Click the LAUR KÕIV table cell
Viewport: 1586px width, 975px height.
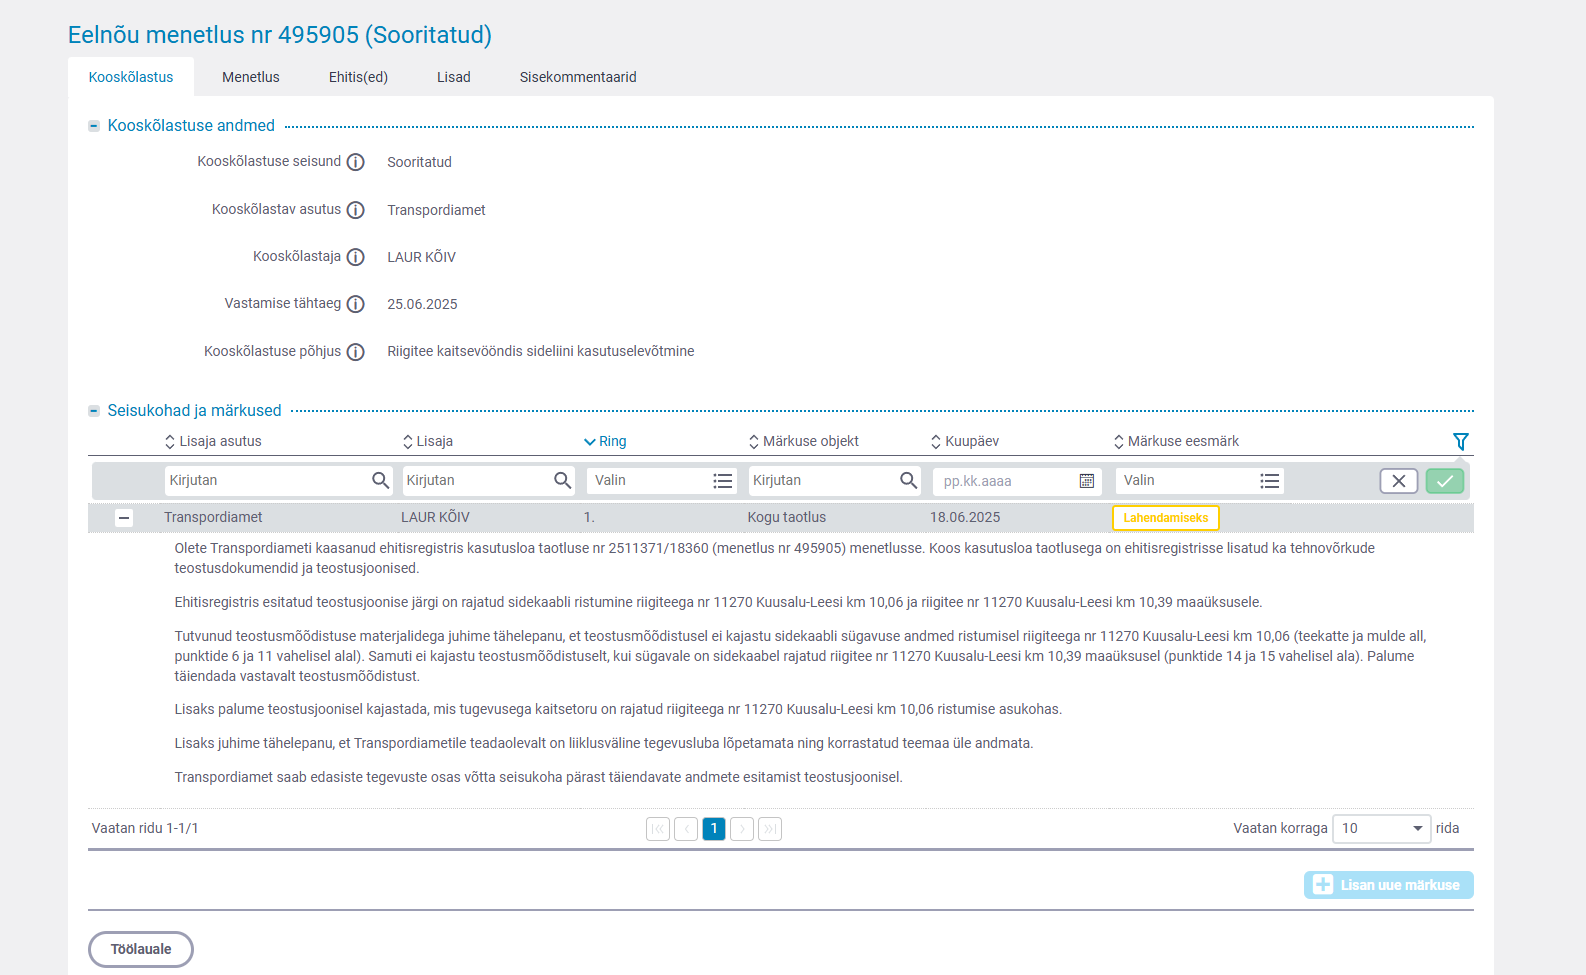[435, 518]
